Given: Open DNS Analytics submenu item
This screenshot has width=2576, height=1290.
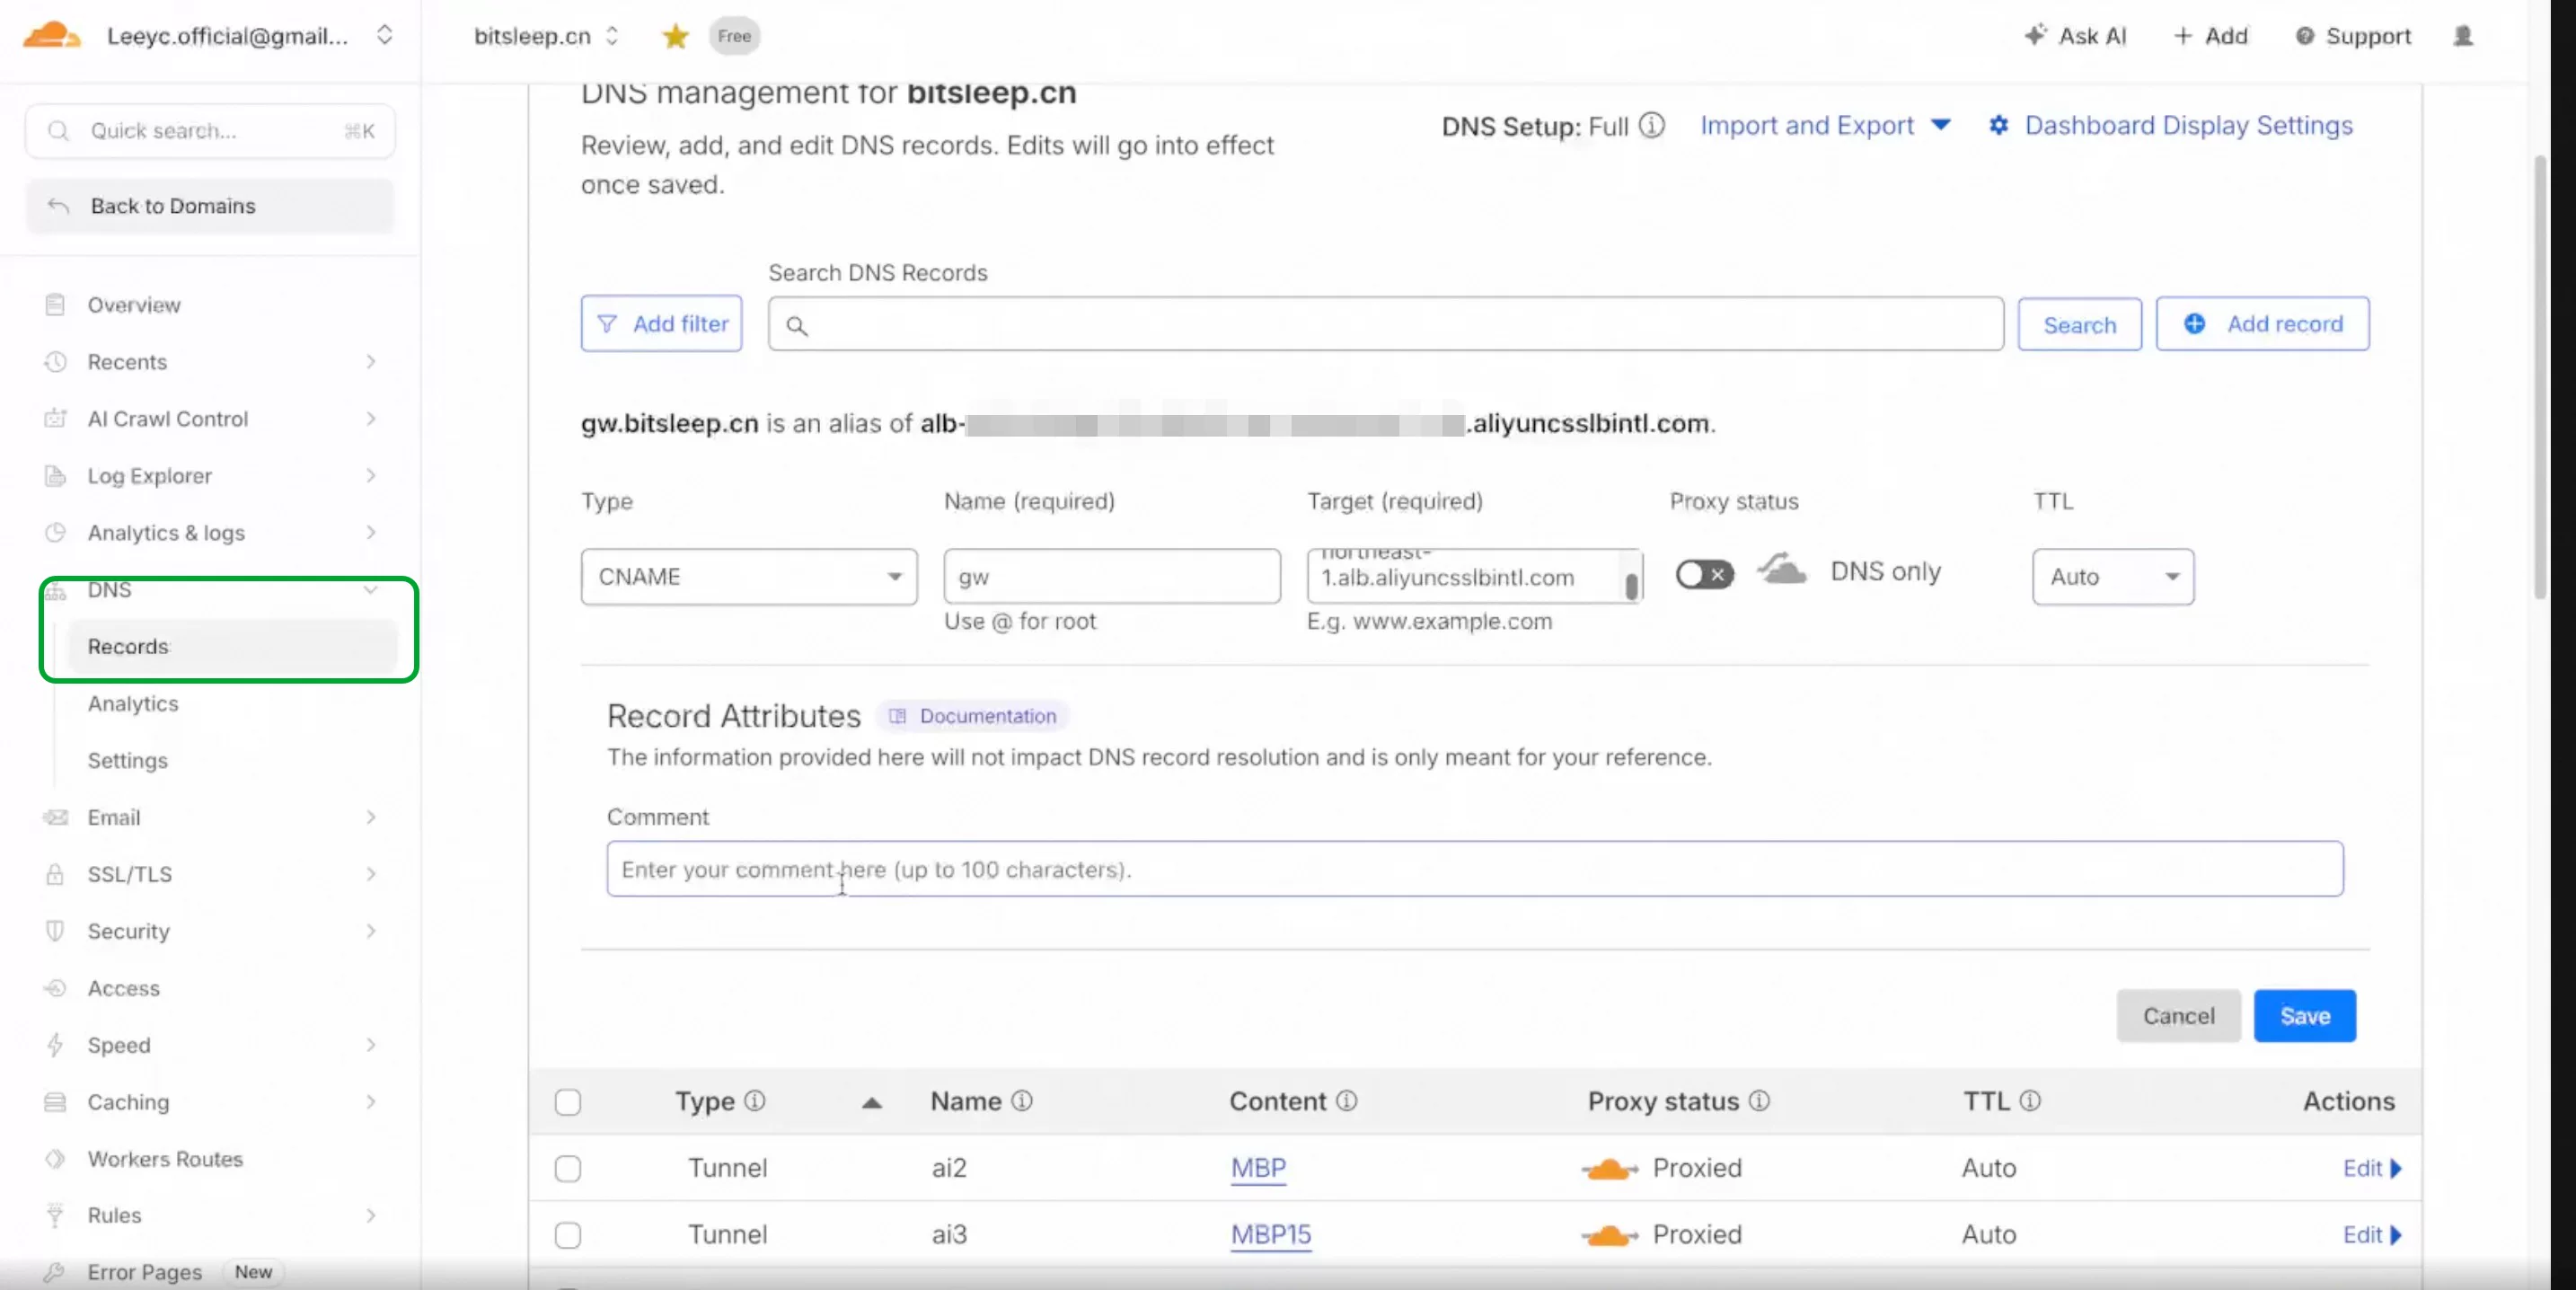Looking at the screenshot, I should point(133,704).
